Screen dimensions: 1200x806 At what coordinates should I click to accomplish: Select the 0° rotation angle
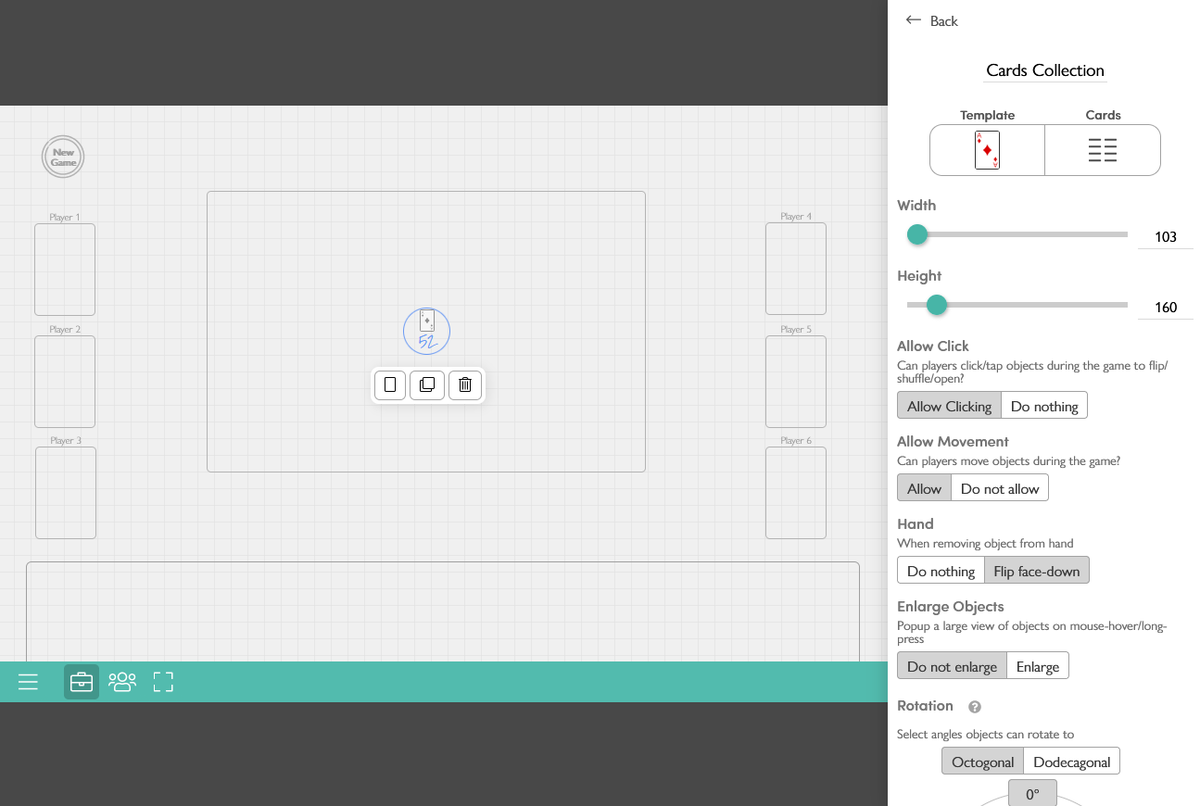tap(1033, 792)
